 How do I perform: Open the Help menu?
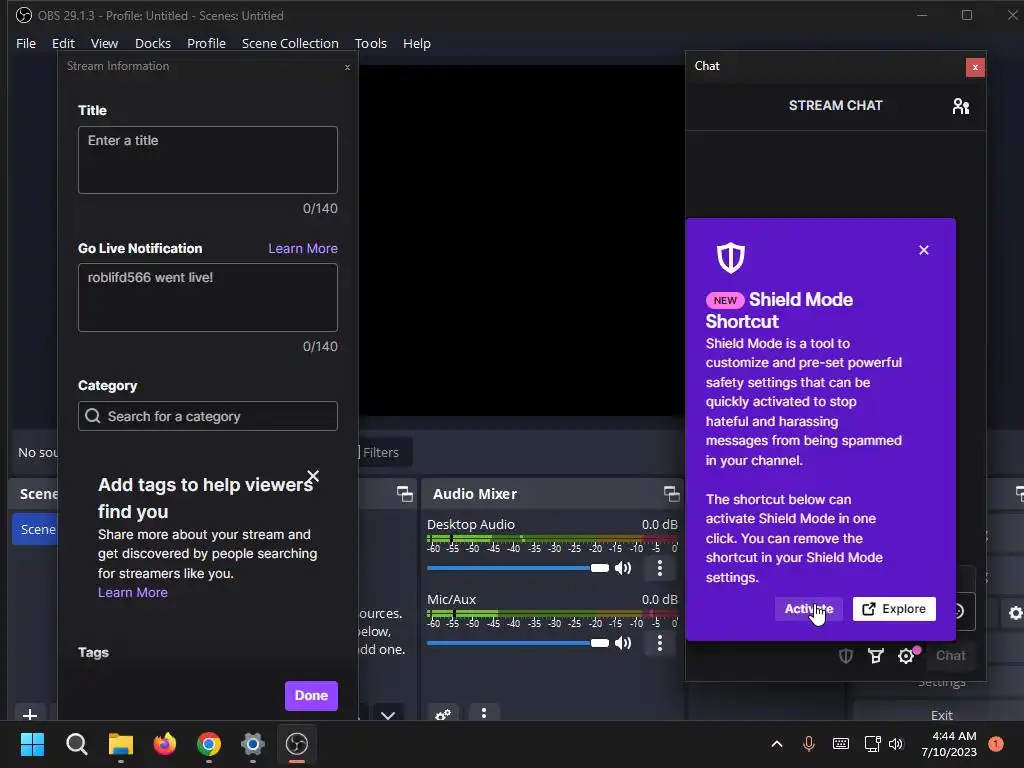(x=417, y=44)
